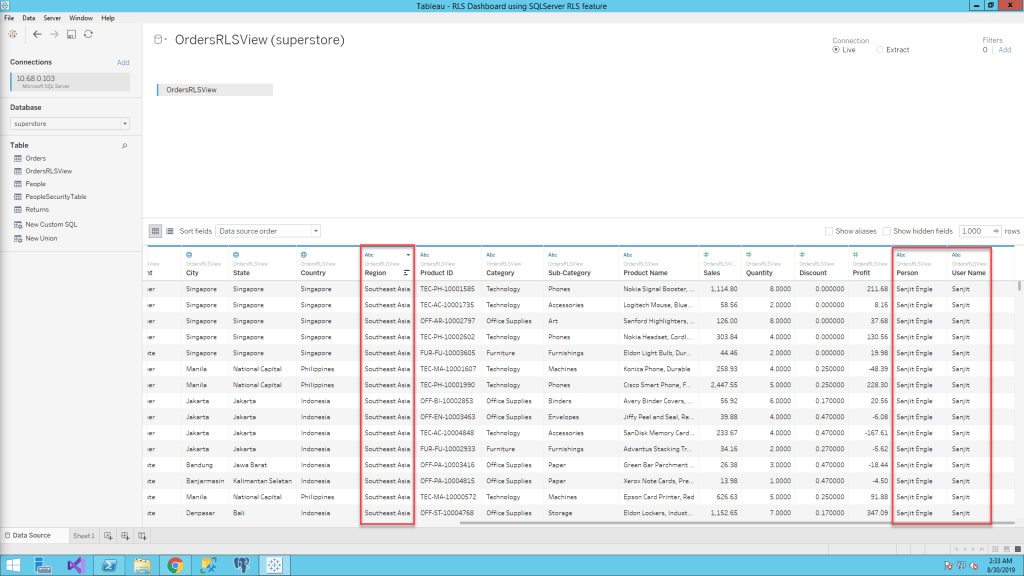The height and width of the screenshot is (576, 1024).
Task: Add a new worksheet
Action: pos(109,536)
